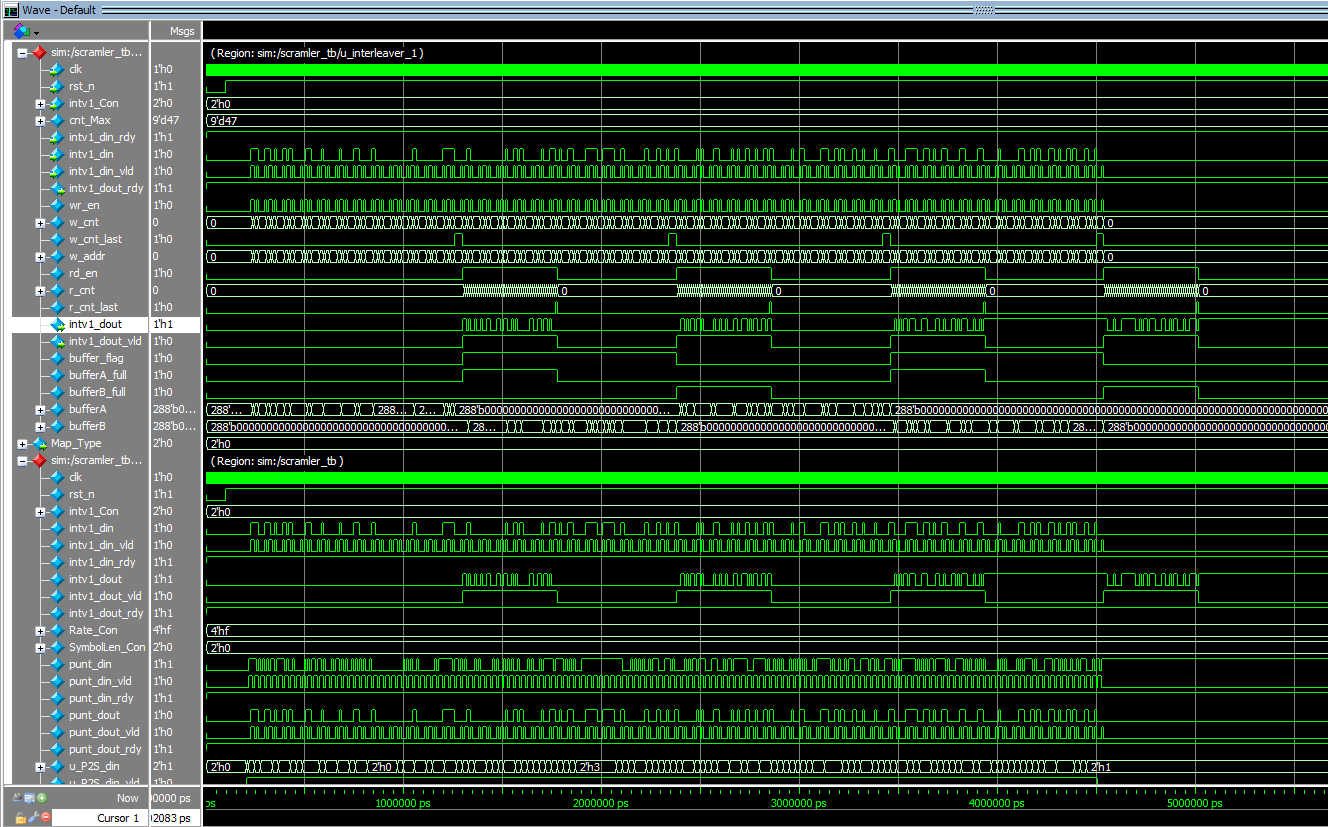Select the red diamond icon of sim:/scramler_tb group

pyautogui.click(x=40, y=52)
